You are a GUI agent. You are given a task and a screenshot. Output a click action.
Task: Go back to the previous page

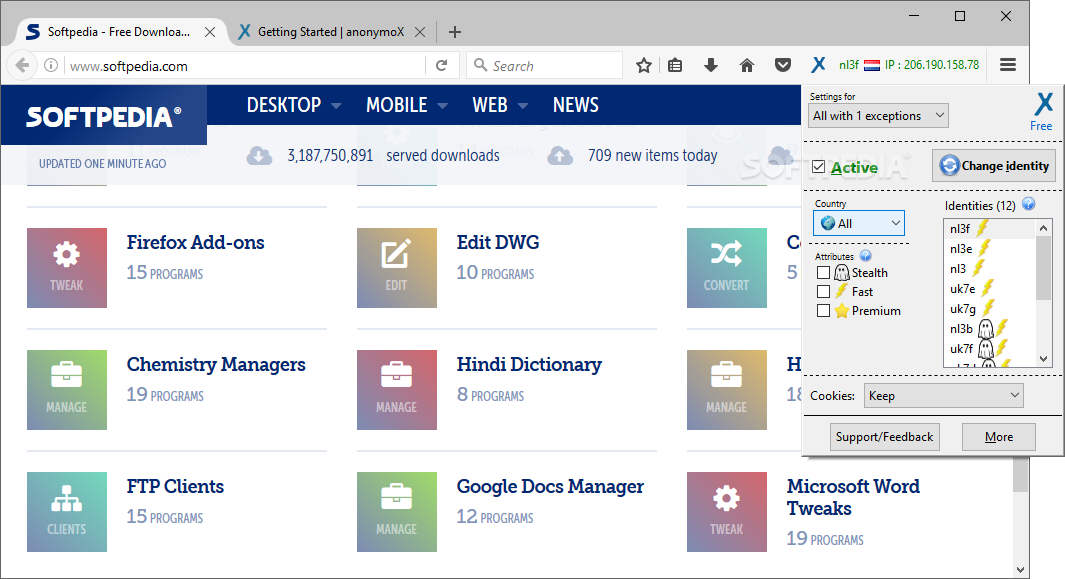click(22, 65)
